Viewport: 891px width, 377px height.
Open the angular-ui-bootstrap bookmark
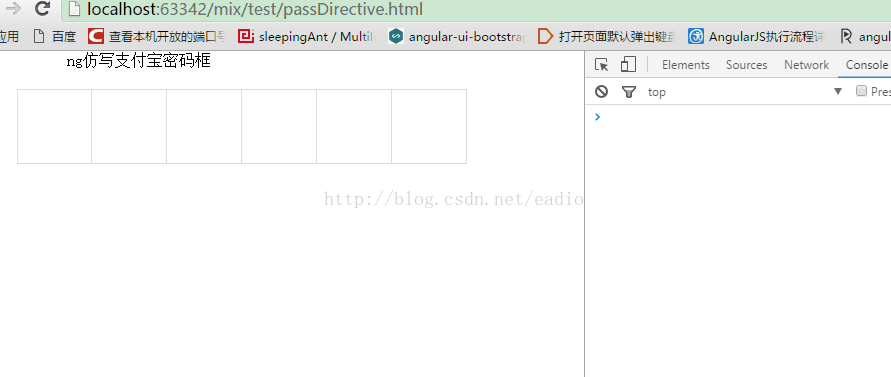point(457,36)
